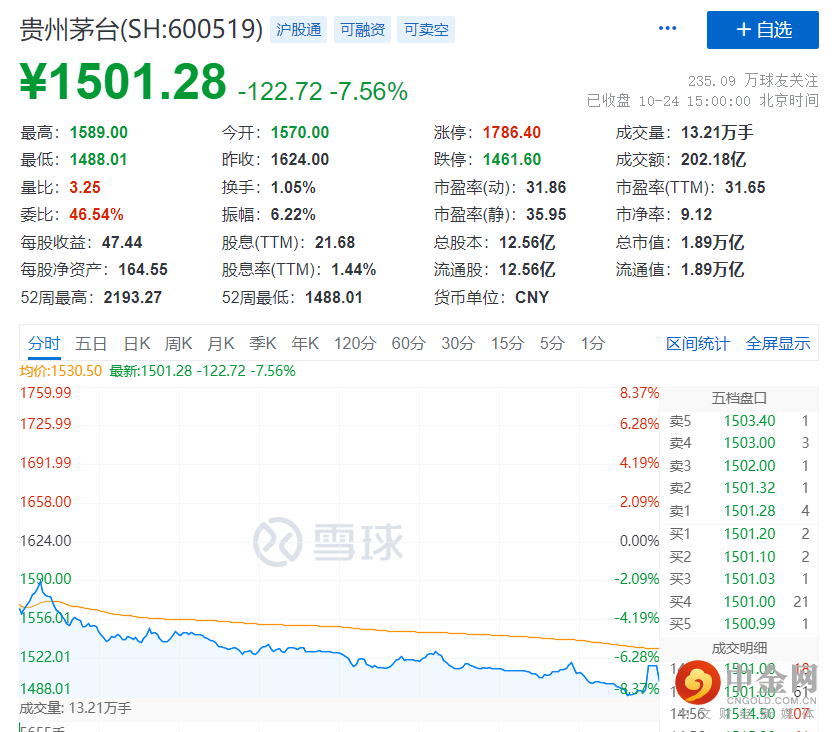The height and width of the screenshot is (732, 832).
Task: Click the 52周最高 value 2193.27
Action: pyautogui.click(x=133, y=298)
